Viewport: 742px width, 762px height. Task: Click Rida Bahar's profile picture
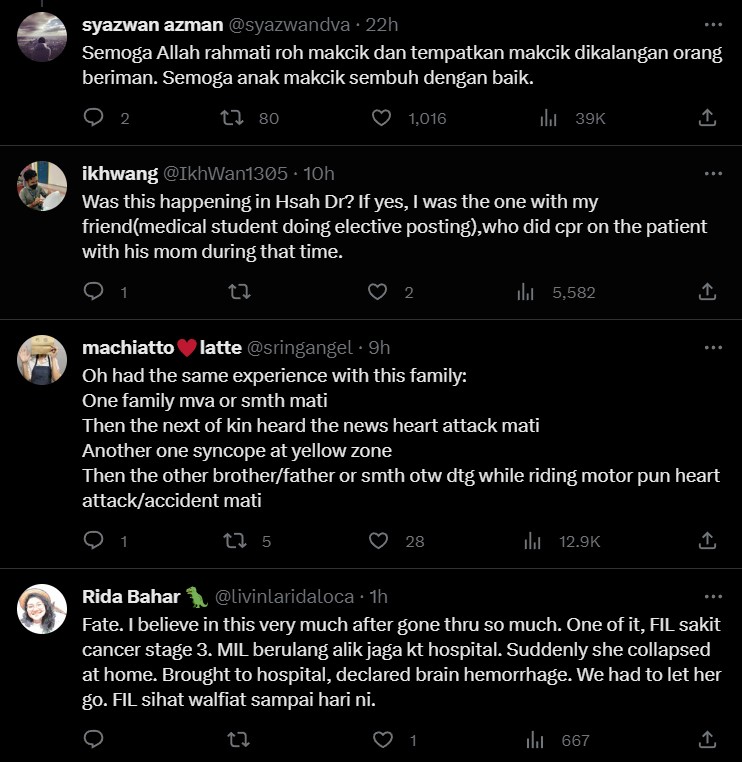[43, 608]
